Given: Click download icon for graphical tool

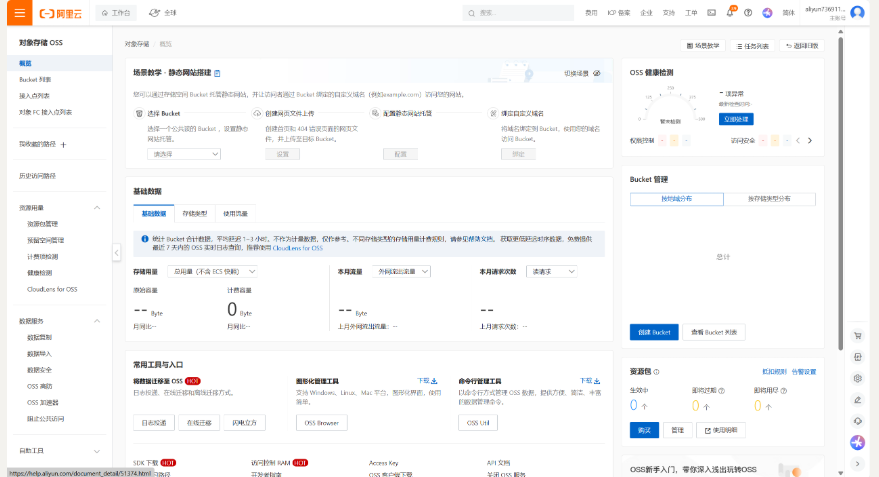Looking at the screenshot, I should (434, 381).
